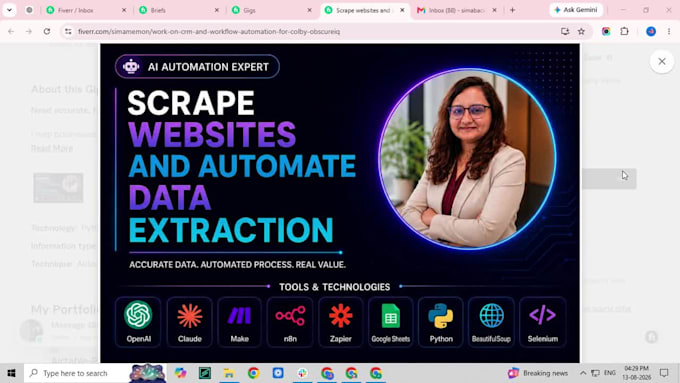Image resolution: width=680 pixels, height=383 pixels.
Task: Open the colorful extension icon in toolbar
Action: click(x=606, y=31)
